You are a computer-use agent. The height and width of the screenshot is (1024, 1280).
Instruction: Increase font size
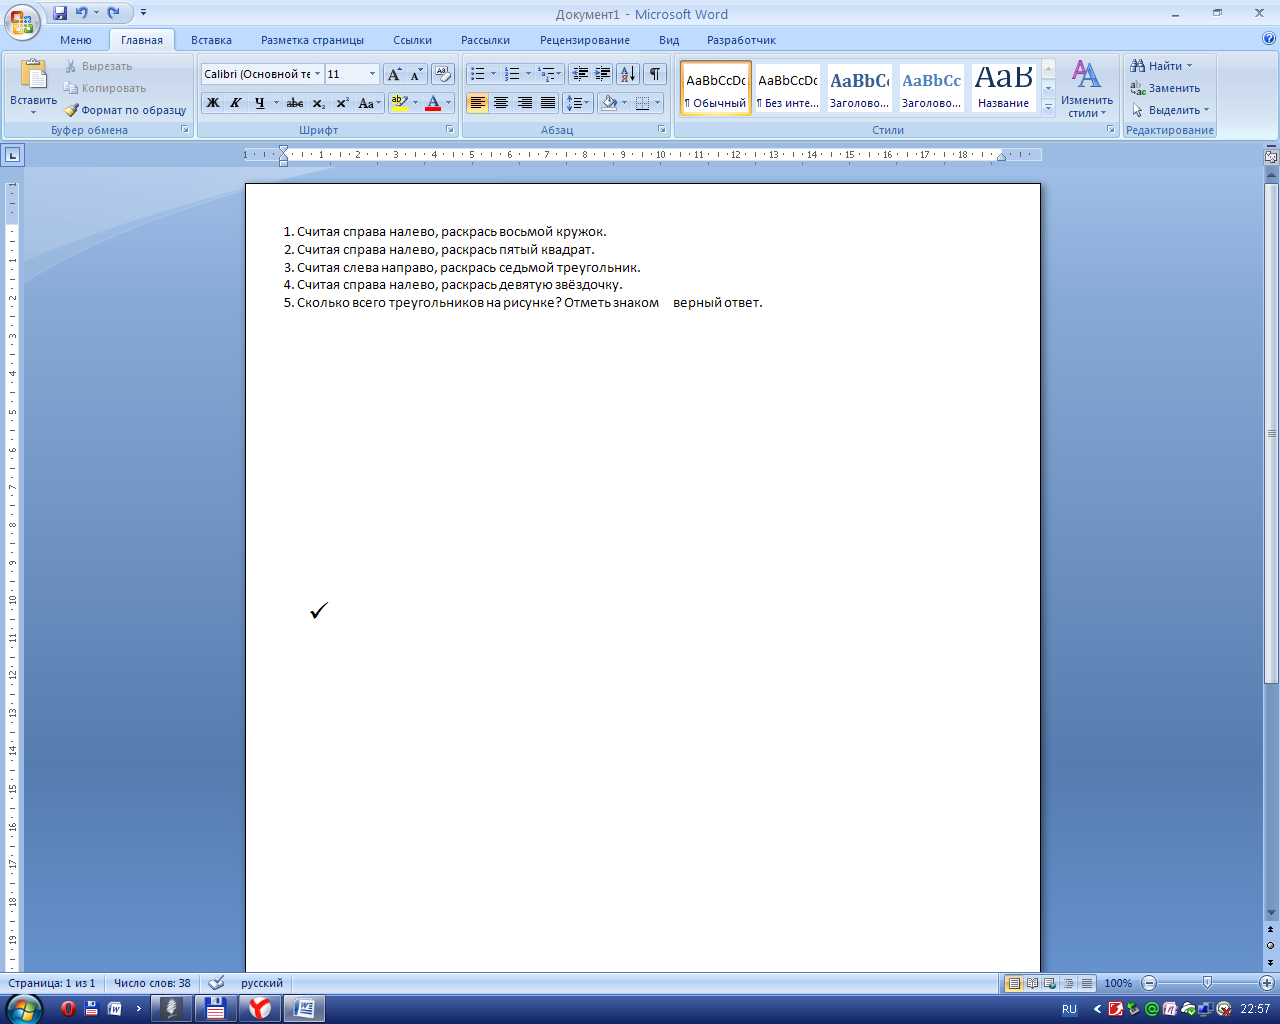point(394,75)
